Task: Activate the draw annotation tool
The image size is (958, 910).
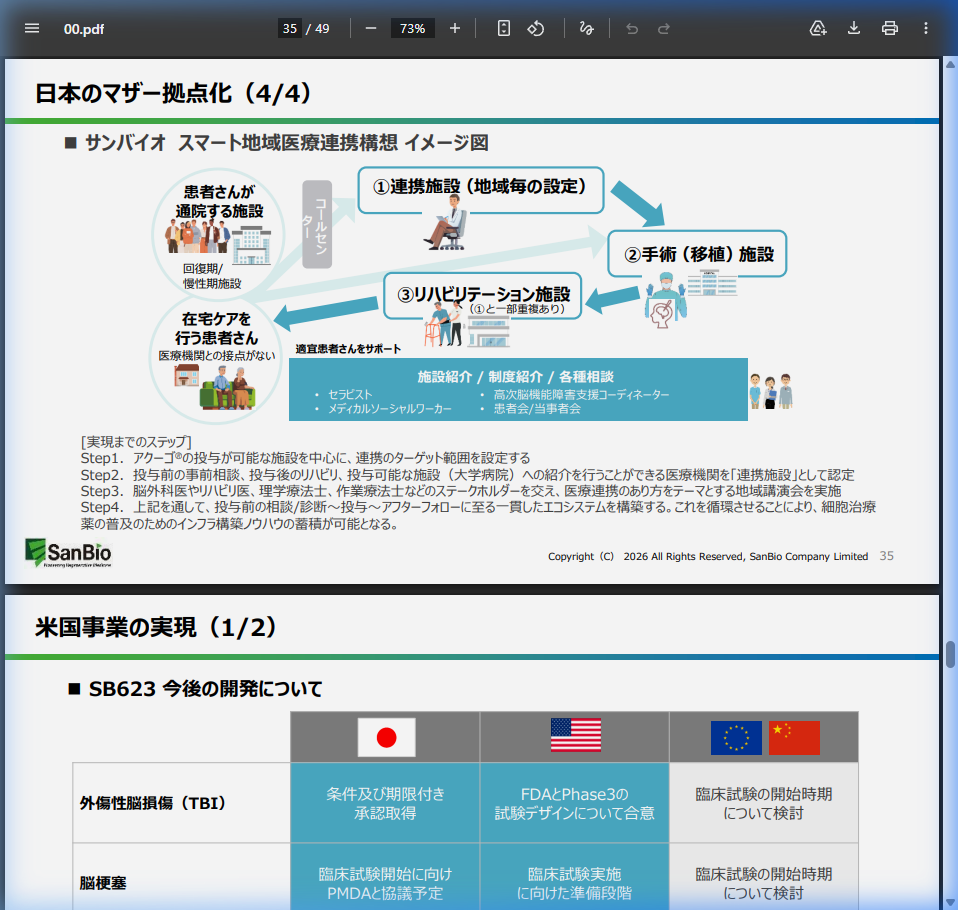Action: coord(587,29)
